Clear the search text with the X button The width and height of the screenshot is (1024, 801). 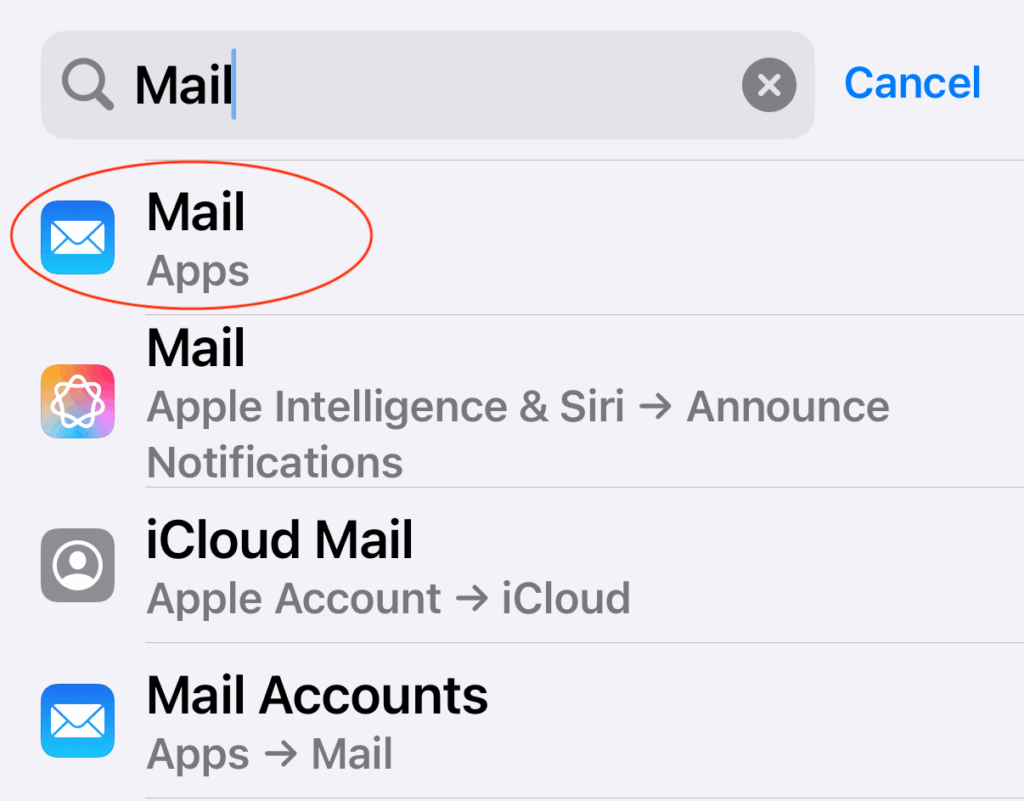point(769,85)
